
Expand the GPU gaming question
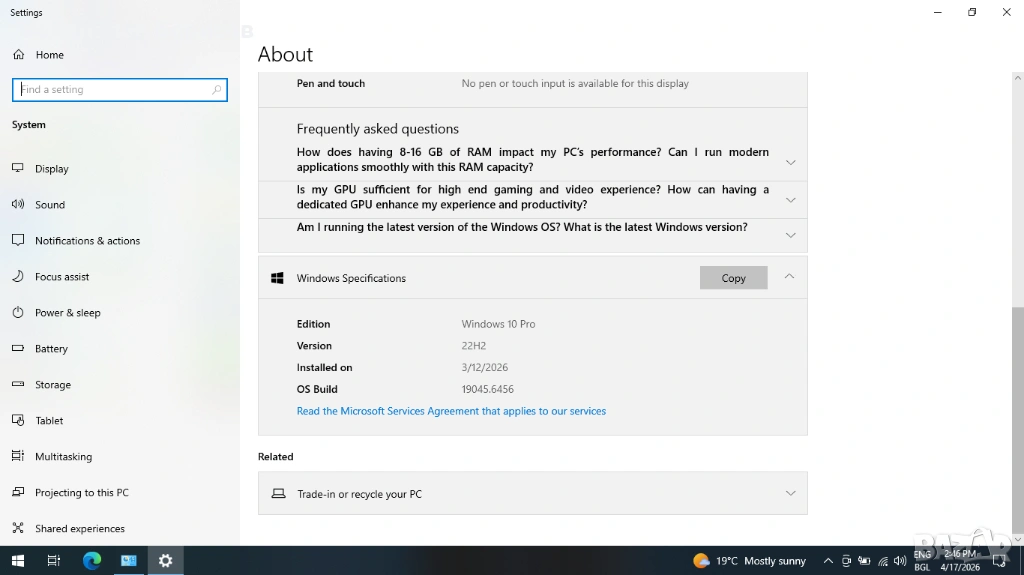pos(790,199)
